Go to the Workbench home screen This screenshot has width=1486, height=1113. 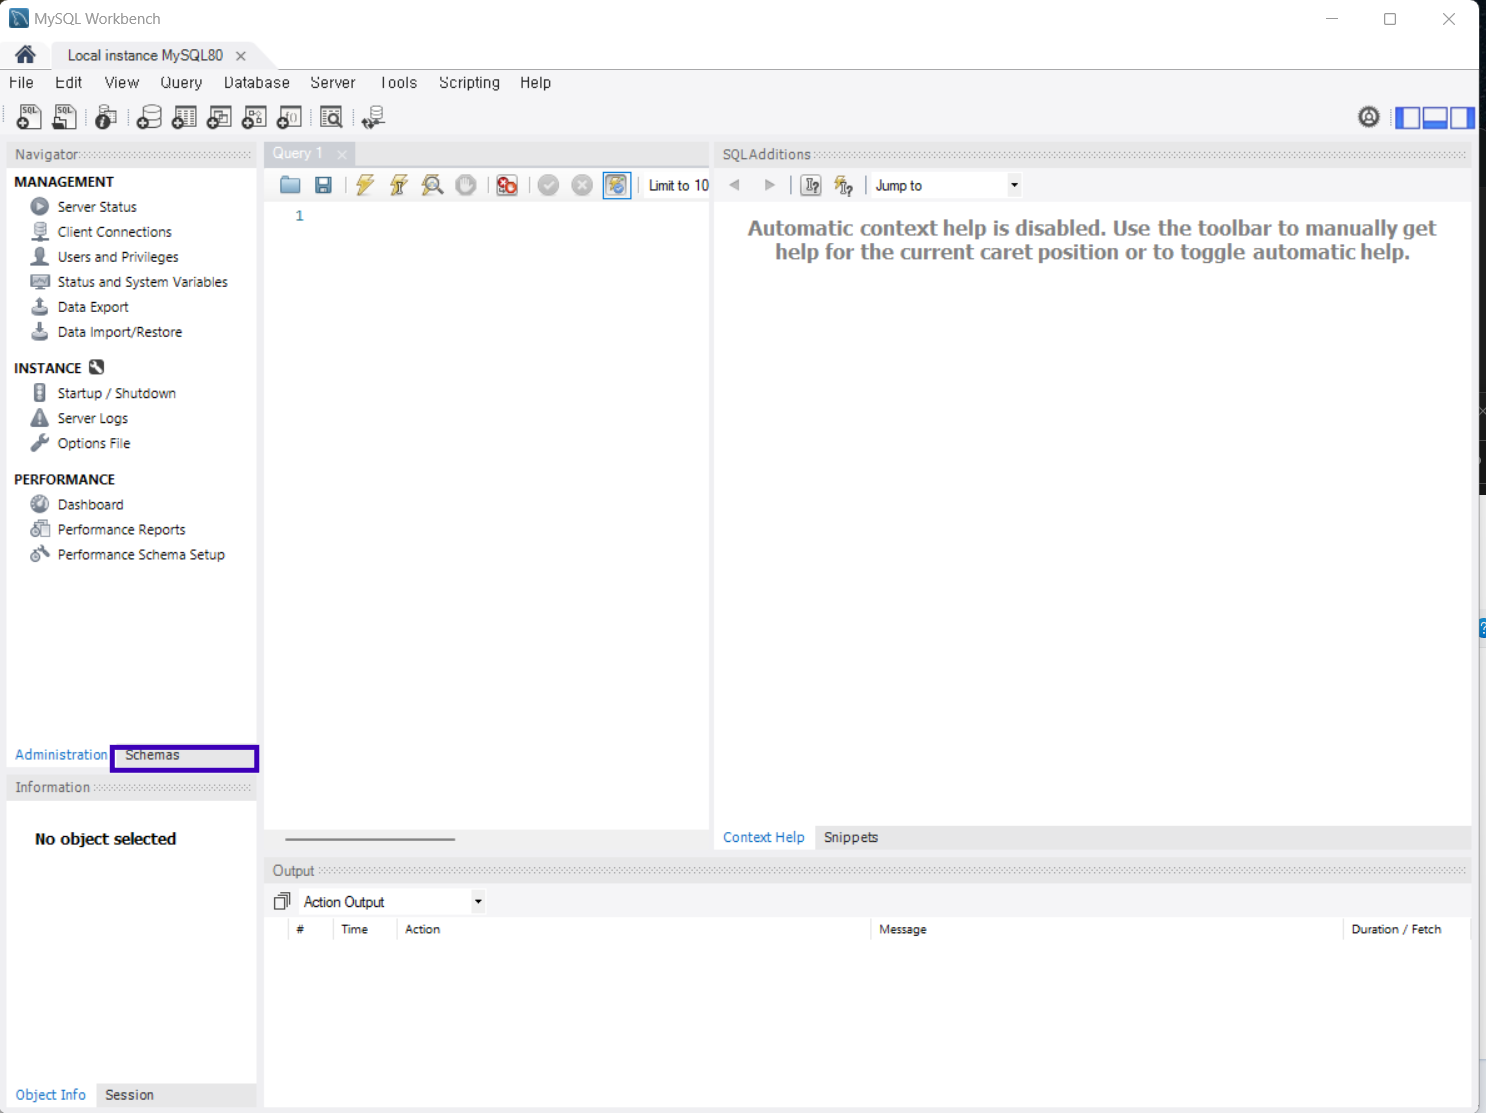pos(25,54)
